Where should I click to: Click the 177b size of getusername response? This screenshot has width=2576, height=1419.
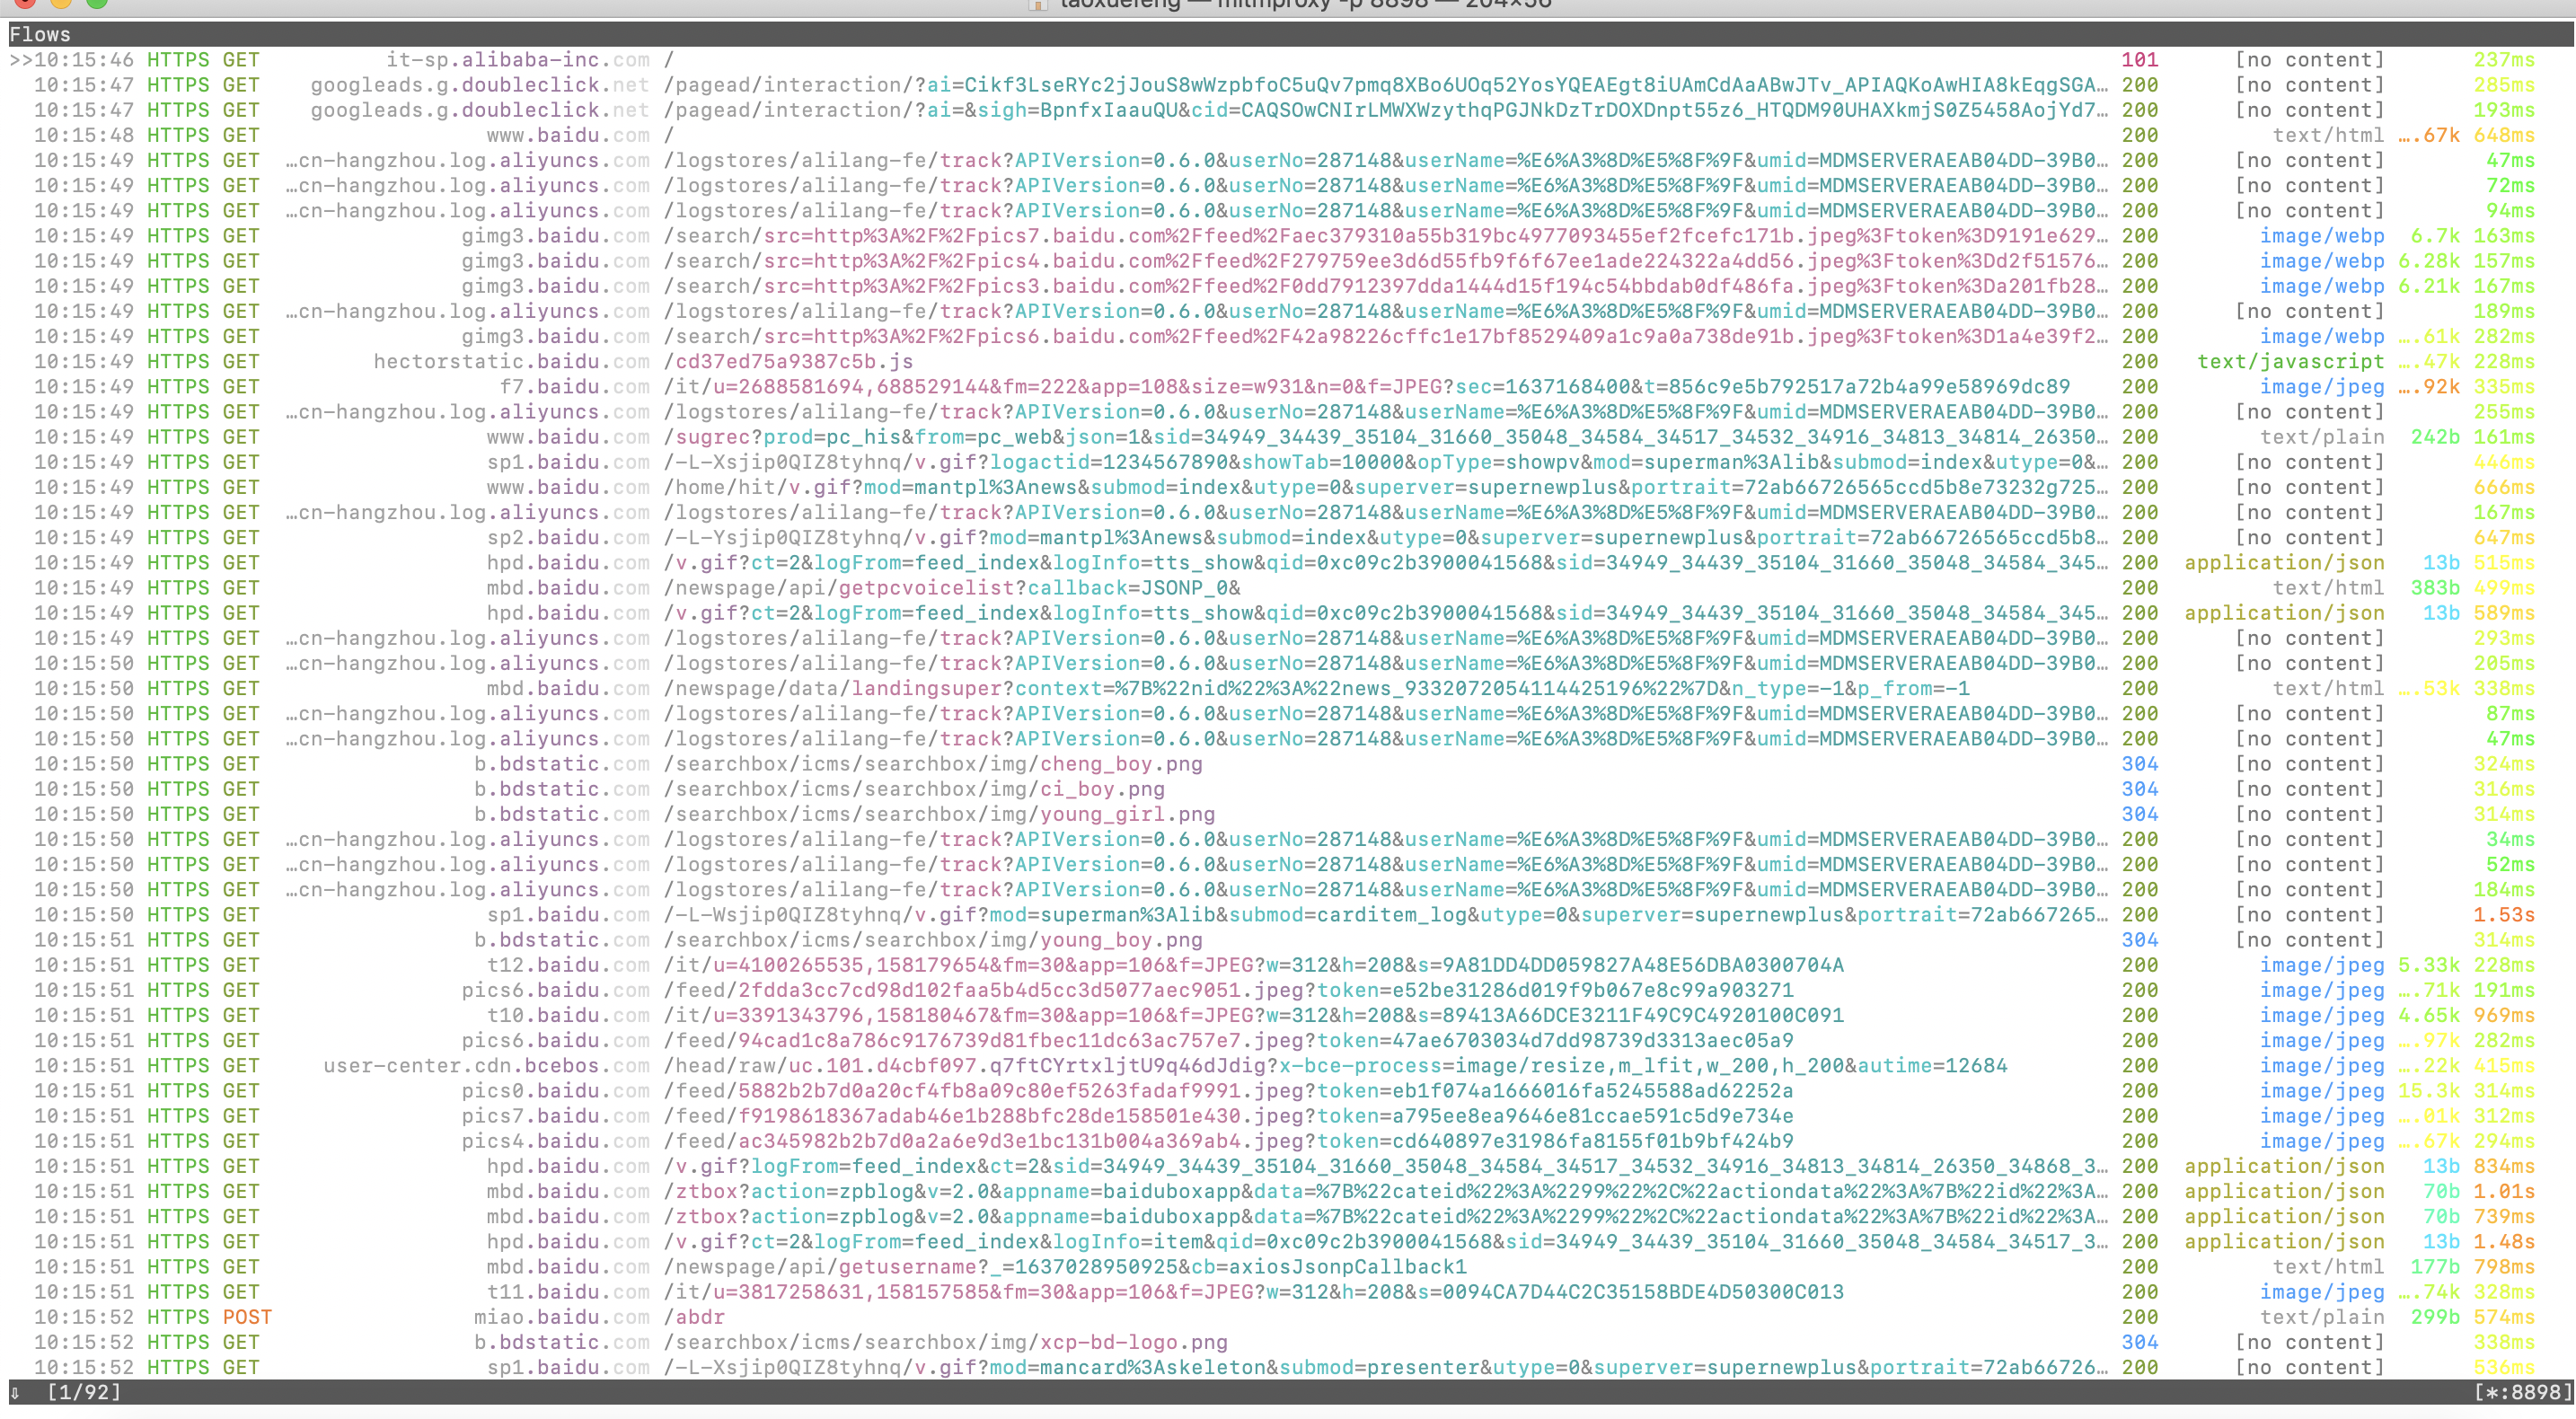[2435, 1267]
